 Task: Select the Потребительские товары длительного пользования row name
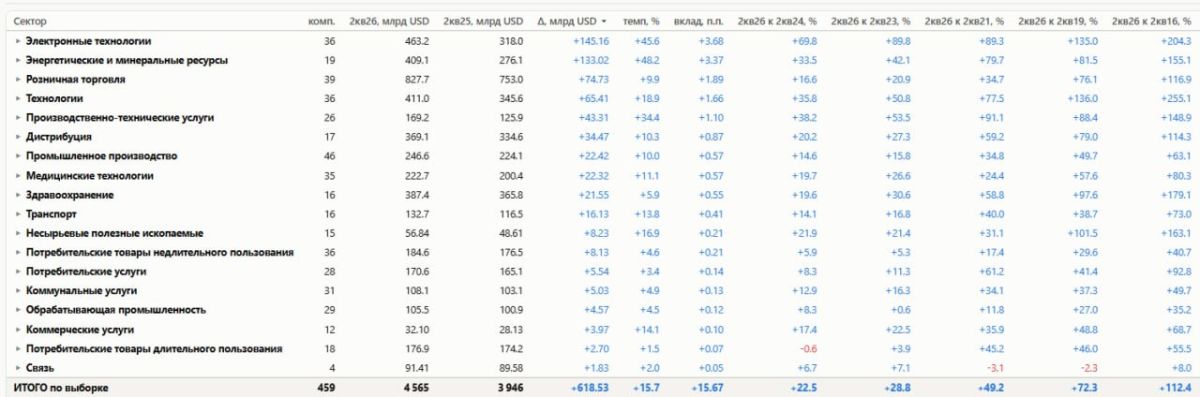coord(153,349)
